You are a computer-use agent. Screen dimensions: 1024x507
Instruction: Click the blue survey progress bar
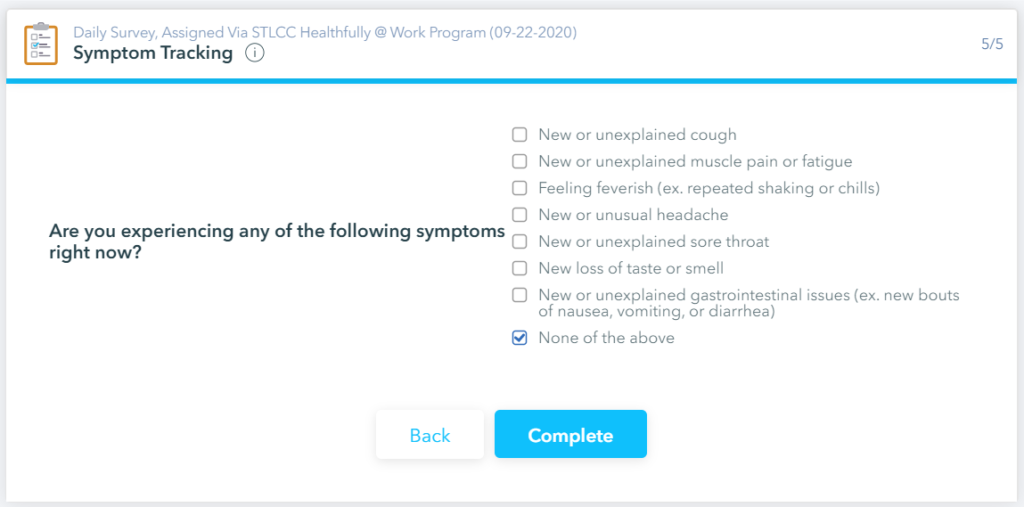point(512,81)
